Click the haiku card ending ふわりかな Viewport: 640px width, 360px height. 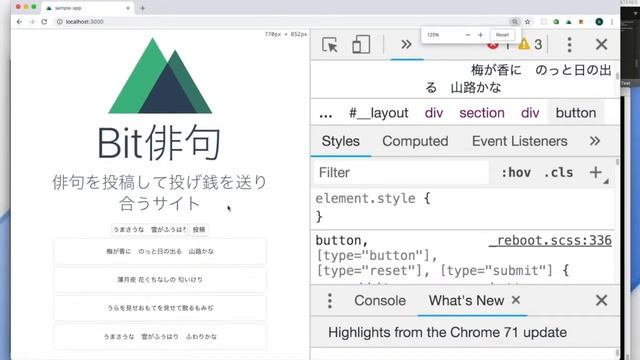160,337
